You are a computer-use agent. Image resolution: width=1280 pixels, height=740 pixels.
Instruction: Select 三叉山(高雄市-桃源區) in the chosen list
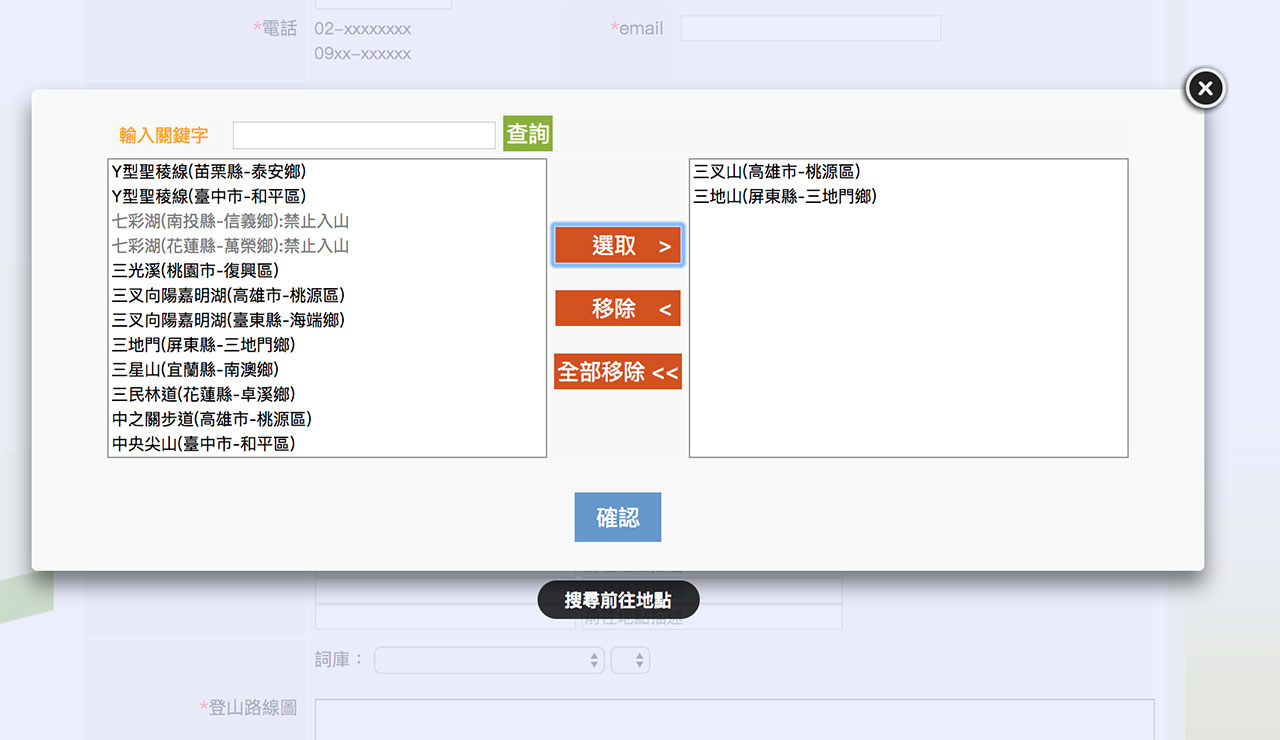point(776,172)
